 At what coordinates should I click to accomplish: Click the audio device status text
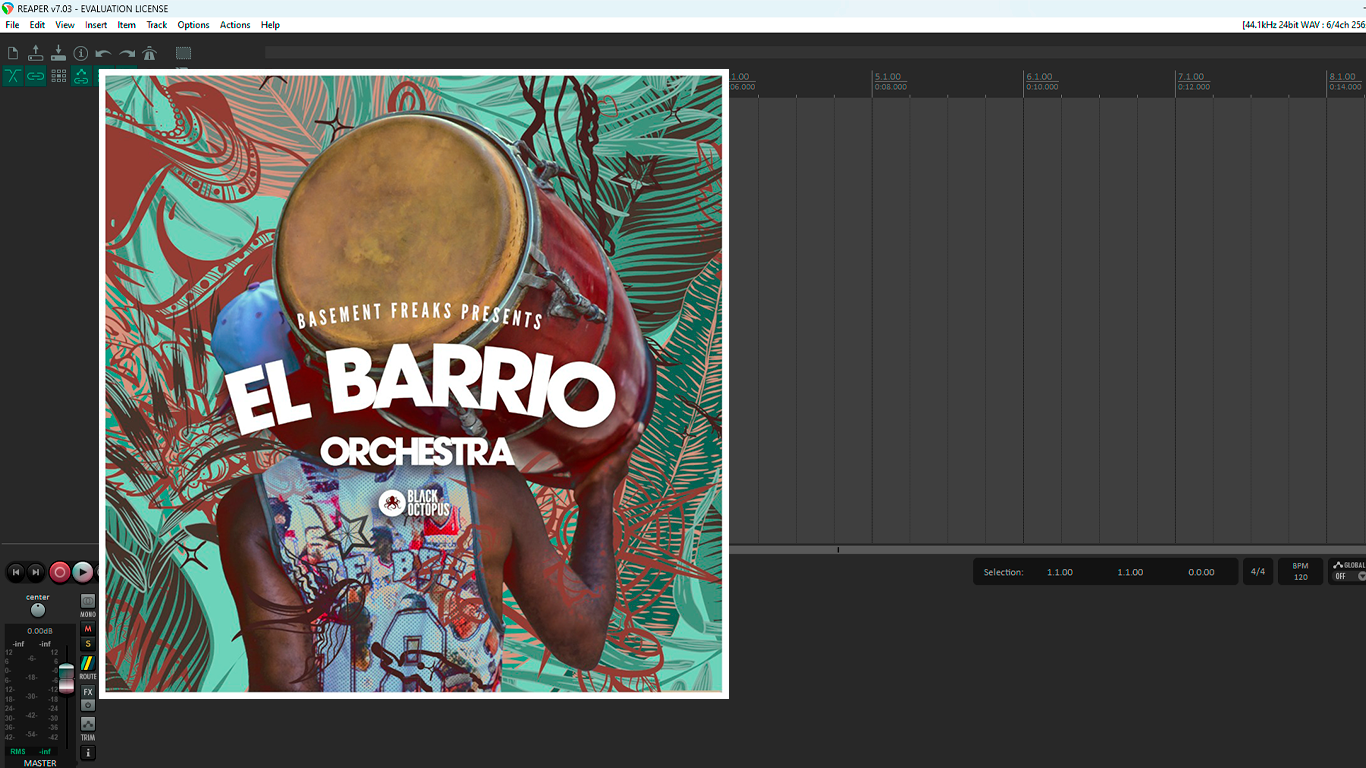pyautogui.click(x=1303, y=25)
